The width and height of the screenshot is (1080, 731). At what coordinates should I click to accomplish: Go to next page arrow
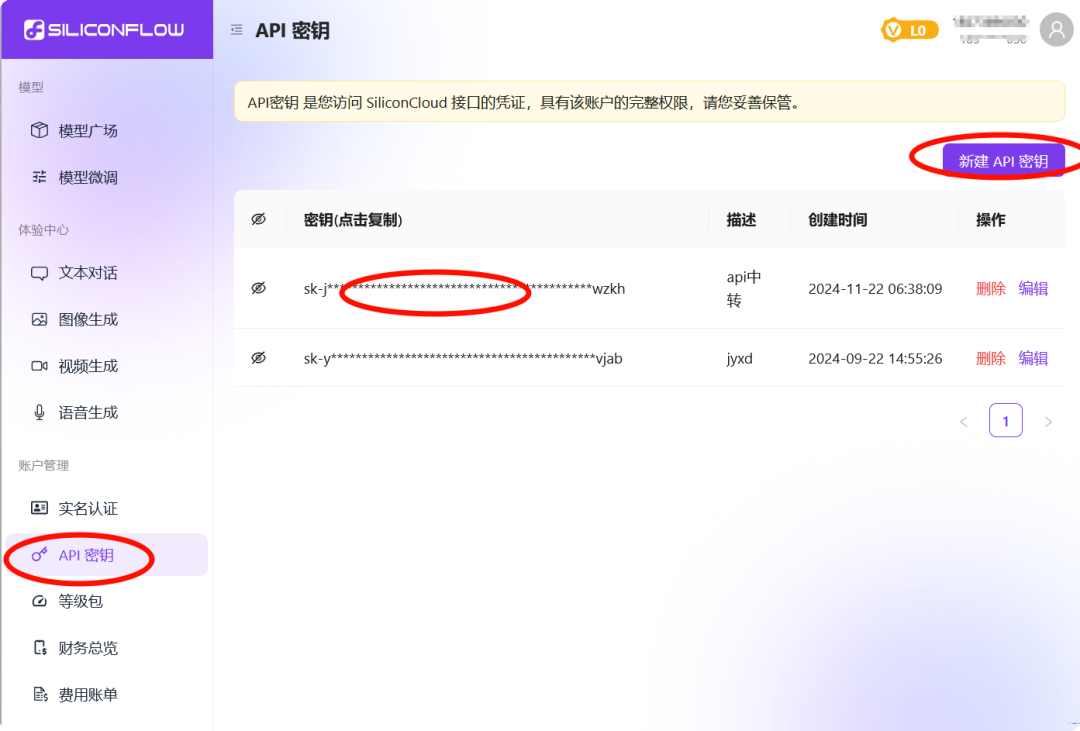click(x=1048, y=421)
